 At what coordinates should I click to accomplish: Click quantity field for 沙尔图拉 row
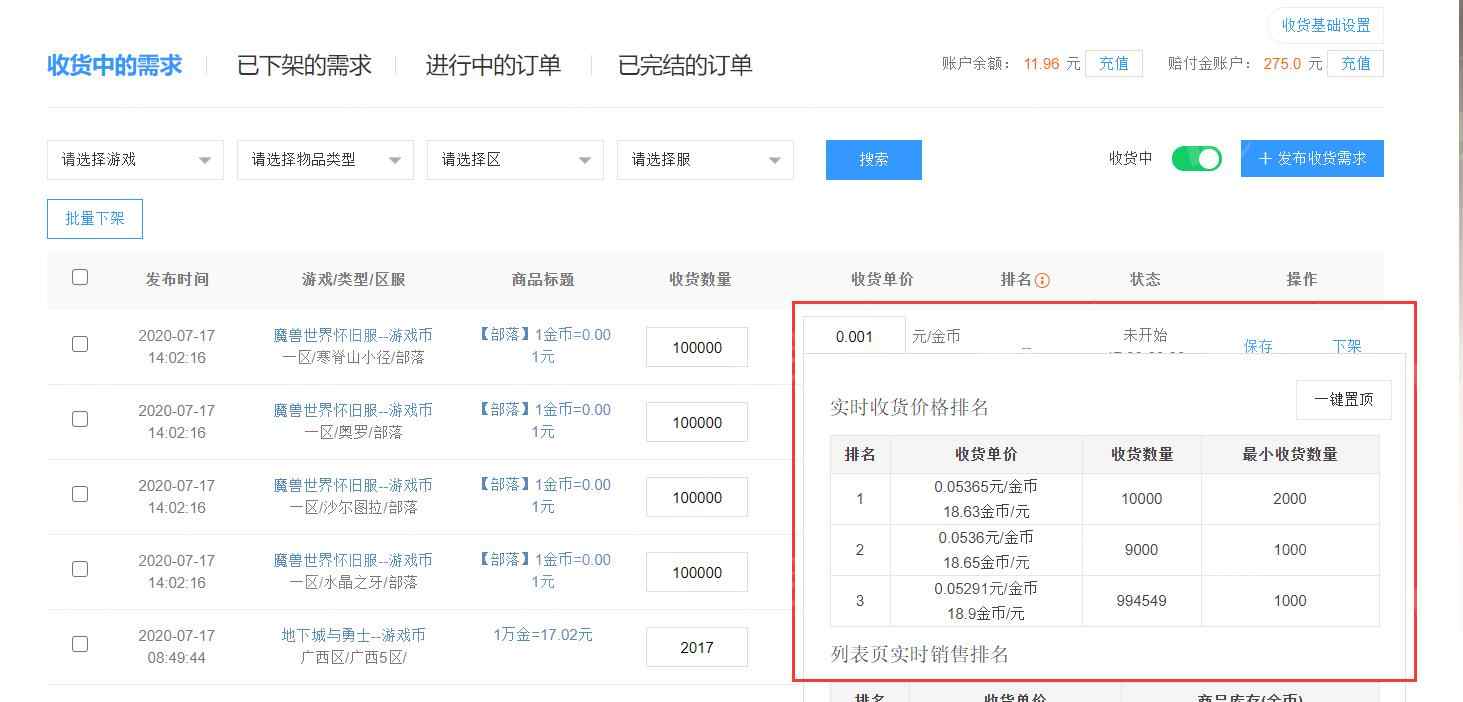pos(697,498)
